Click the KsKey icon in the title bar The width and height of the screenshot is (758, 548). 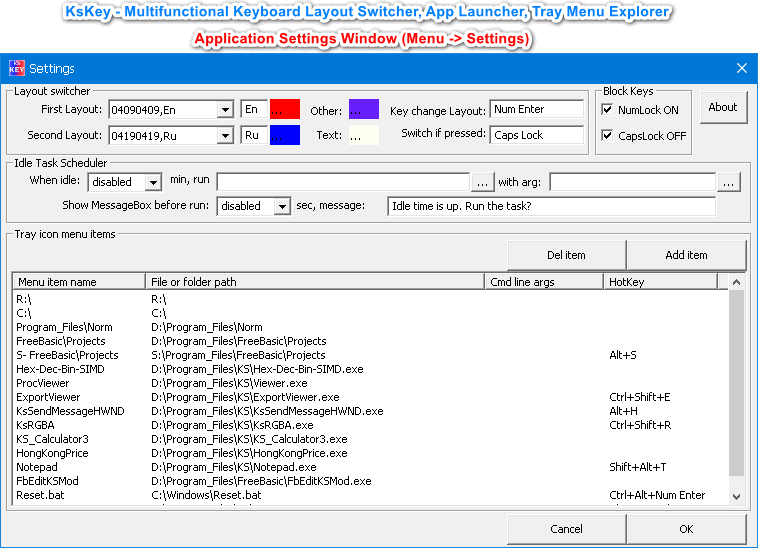click(16, 69)
